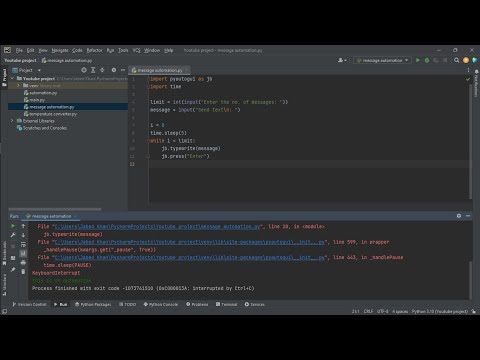Clear console with trash icon
The image size is (480, 360).
(23, 272)
